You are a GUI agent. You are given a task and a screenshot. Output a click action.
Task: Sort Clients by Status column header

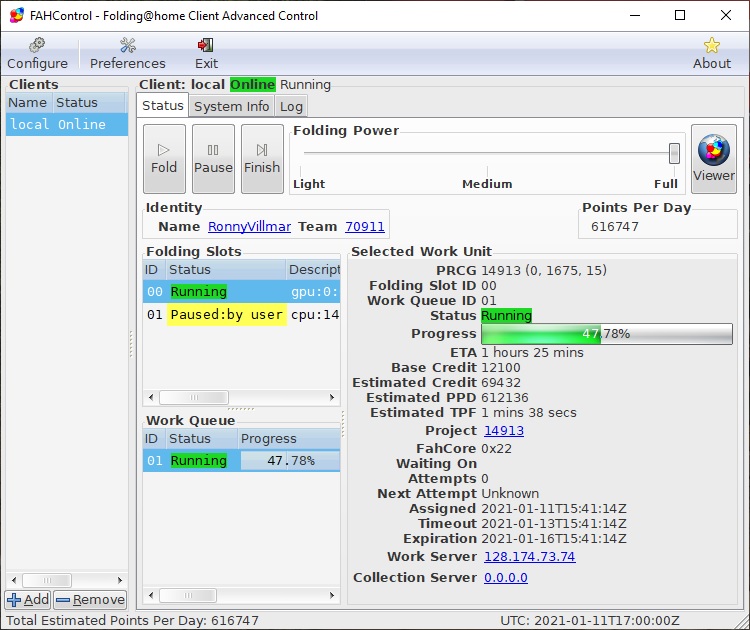tap(88, 102)
